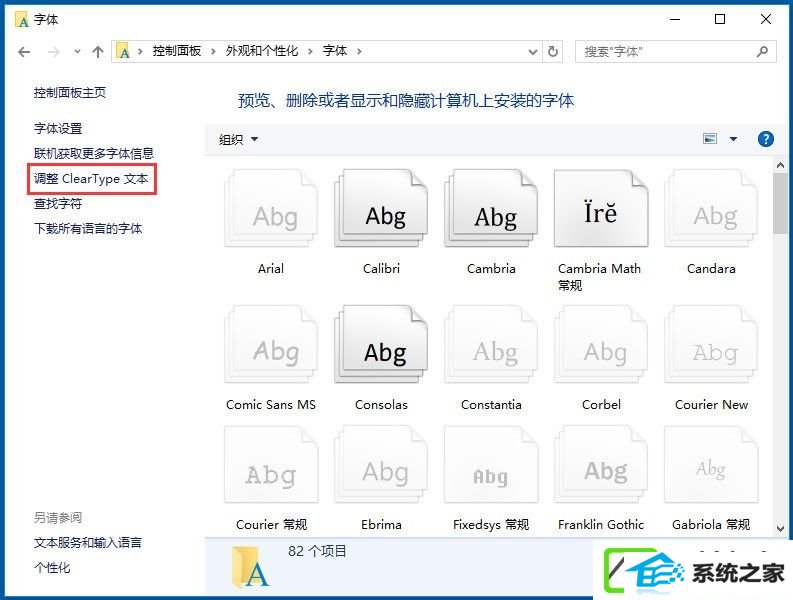This screenshot has width=793, height=600.
Task: Select the Fixedsys 常规 font icon
Action: click(491, 464)
